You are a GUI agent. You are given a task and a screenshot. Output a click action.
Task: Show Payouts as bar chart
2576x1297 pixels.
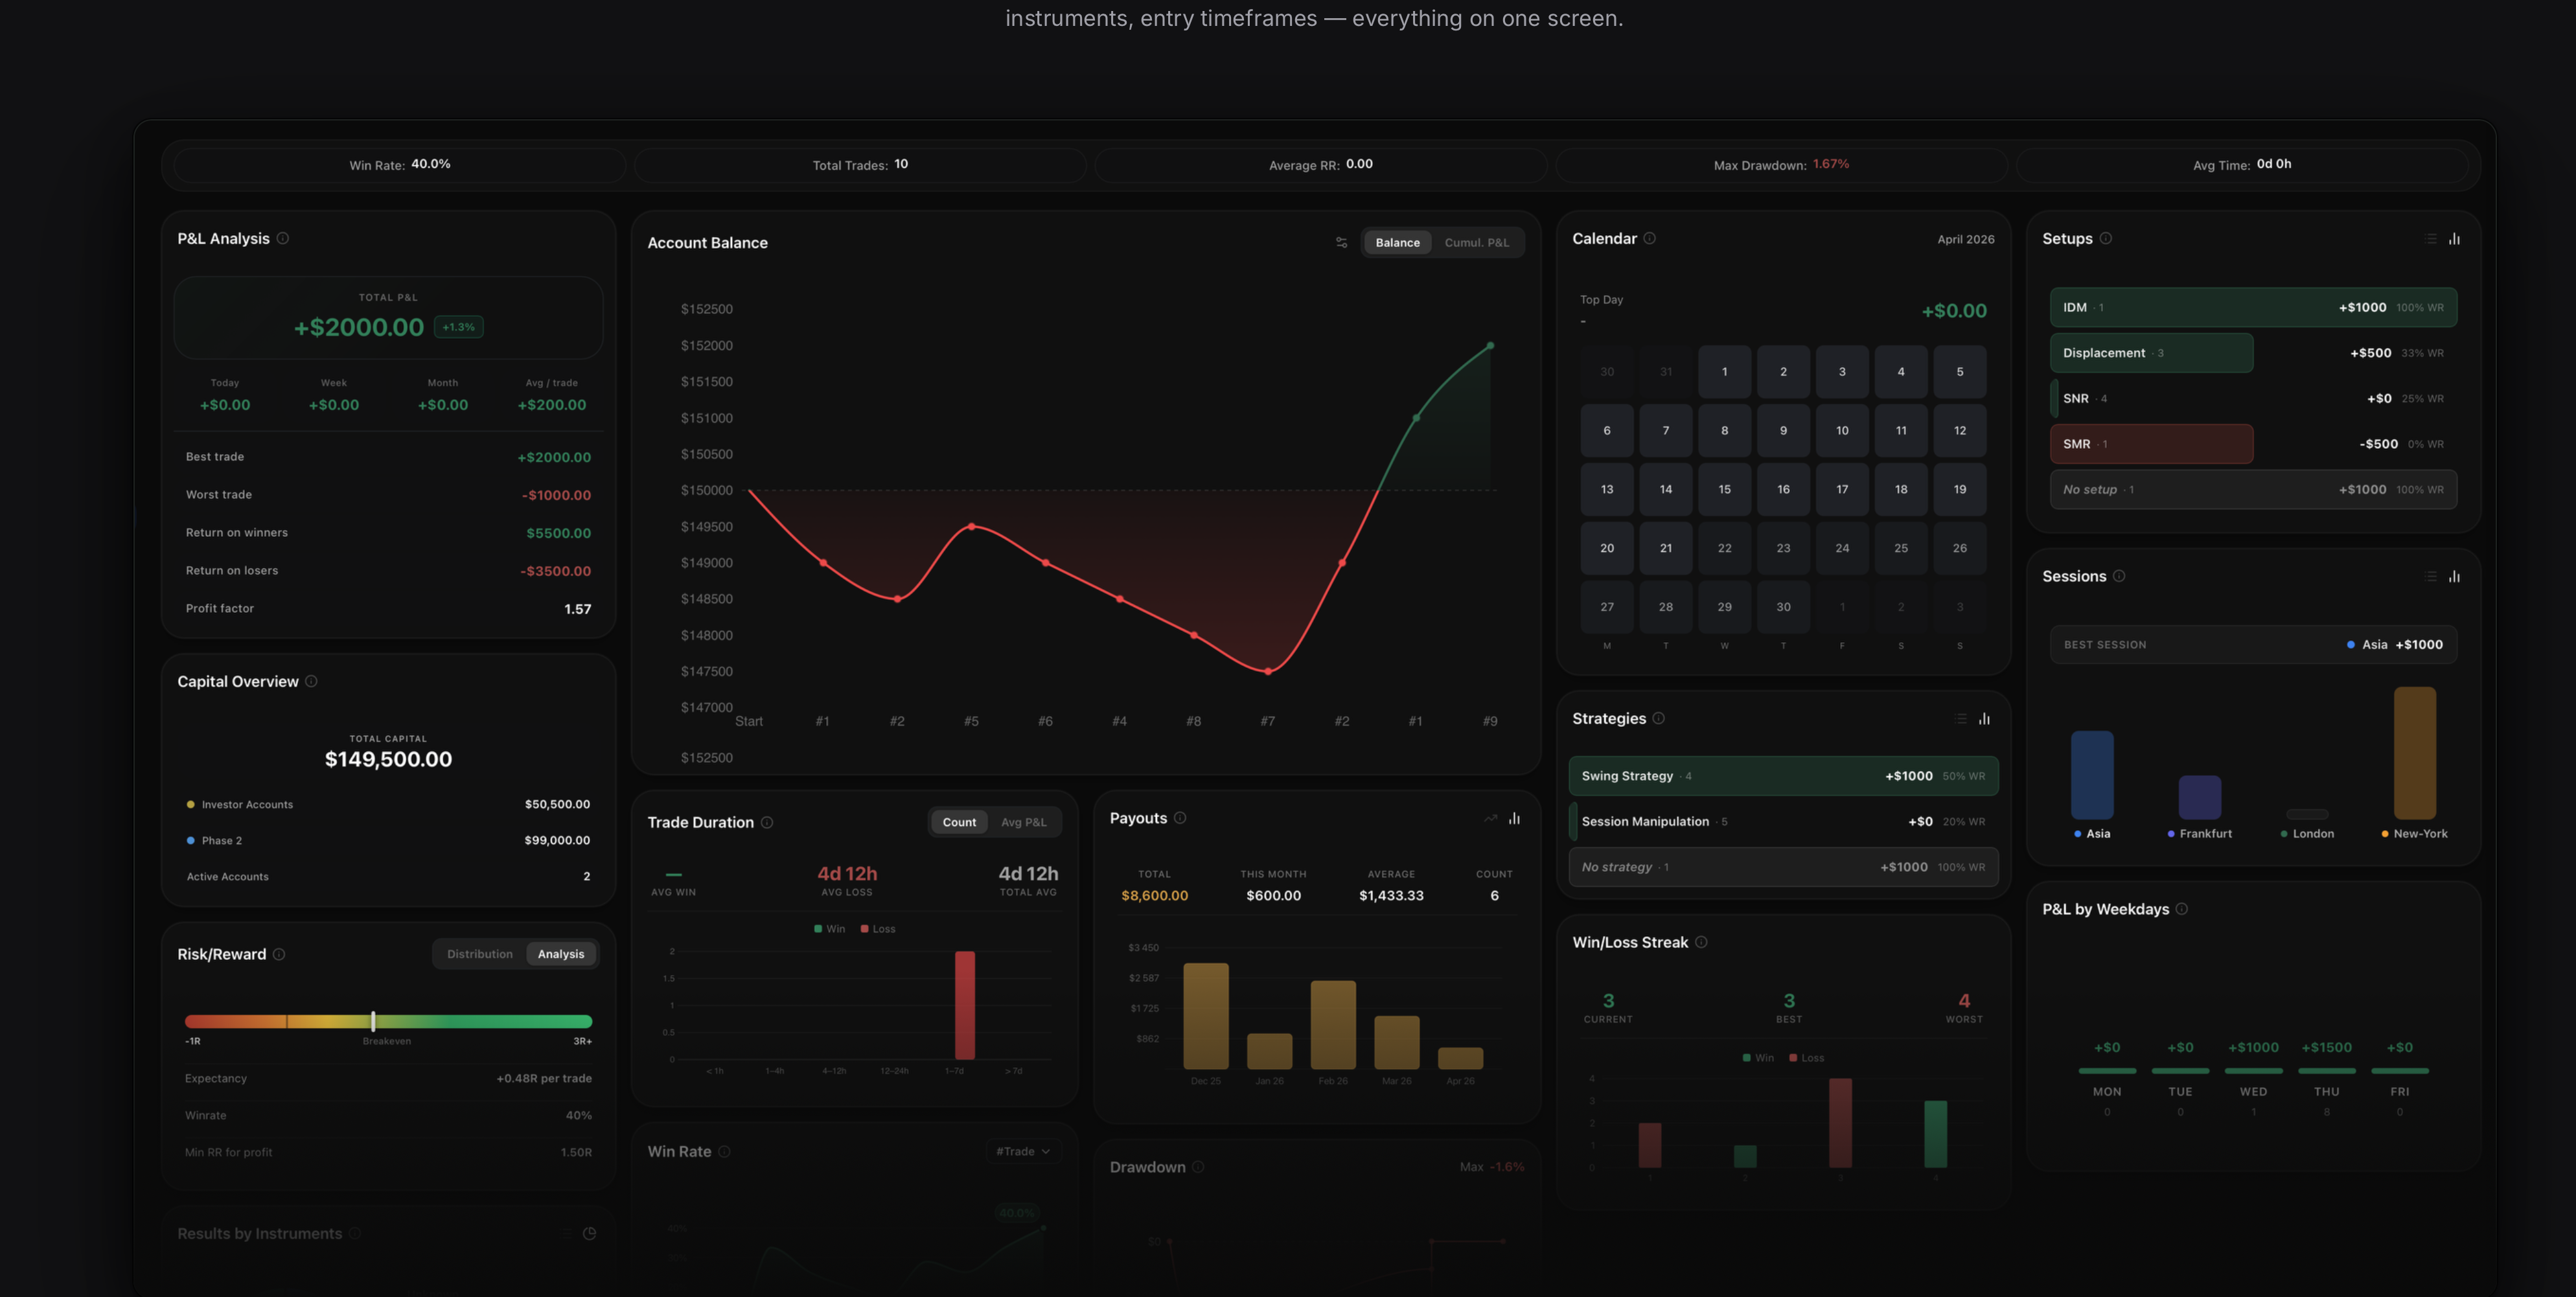click(1515, 818)
